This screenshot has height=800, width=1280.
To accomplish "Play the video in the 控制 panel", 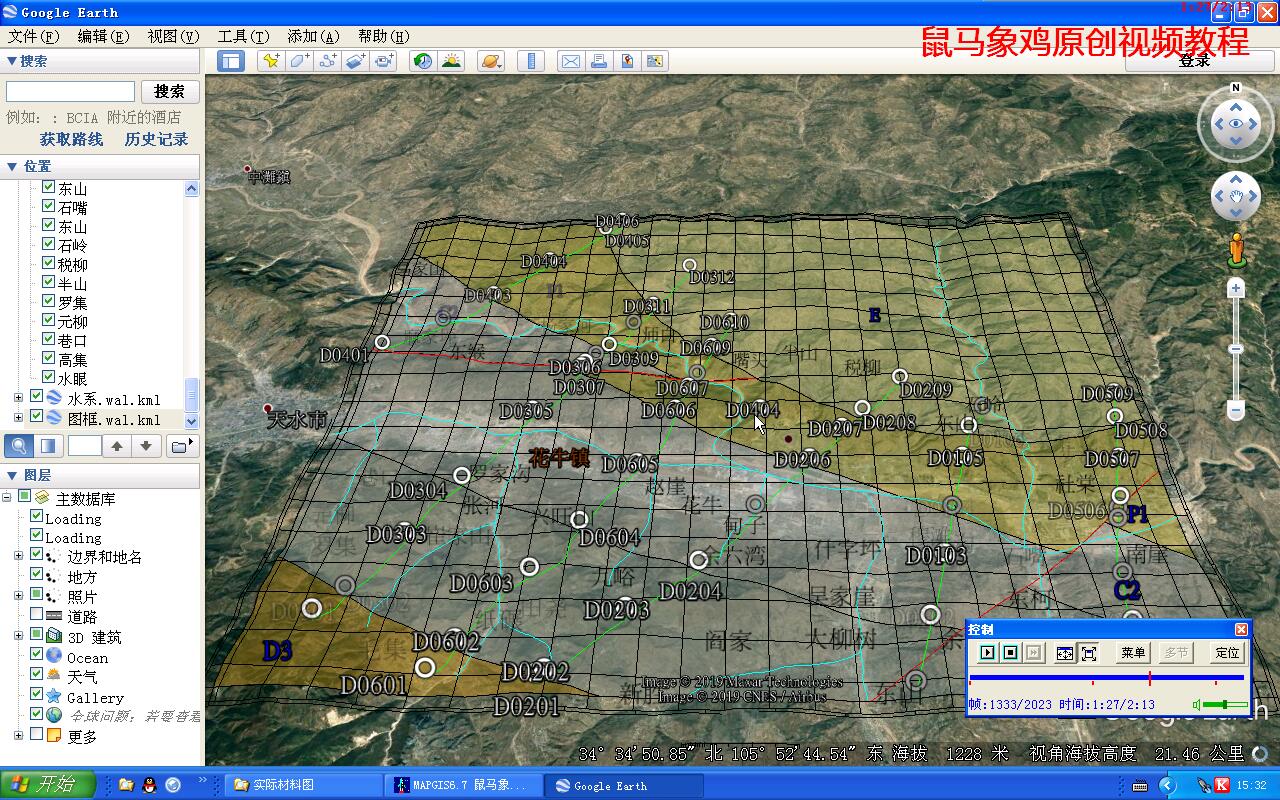I will point(987,653).
